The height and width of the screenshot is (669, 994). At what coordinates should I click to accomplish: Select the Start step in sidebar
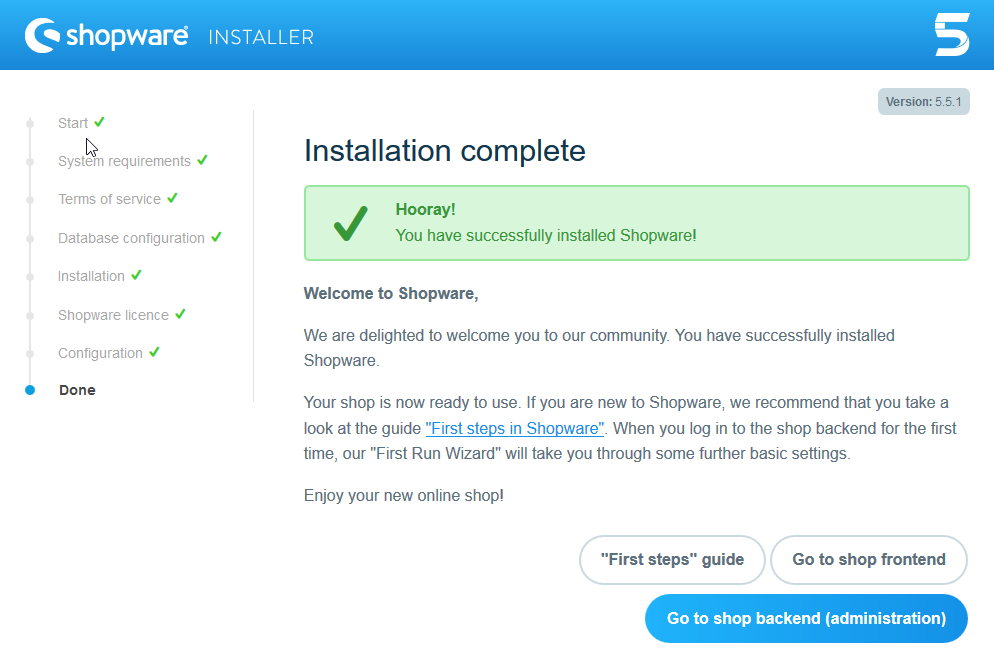pyautogui.click(x=73, y=123)
